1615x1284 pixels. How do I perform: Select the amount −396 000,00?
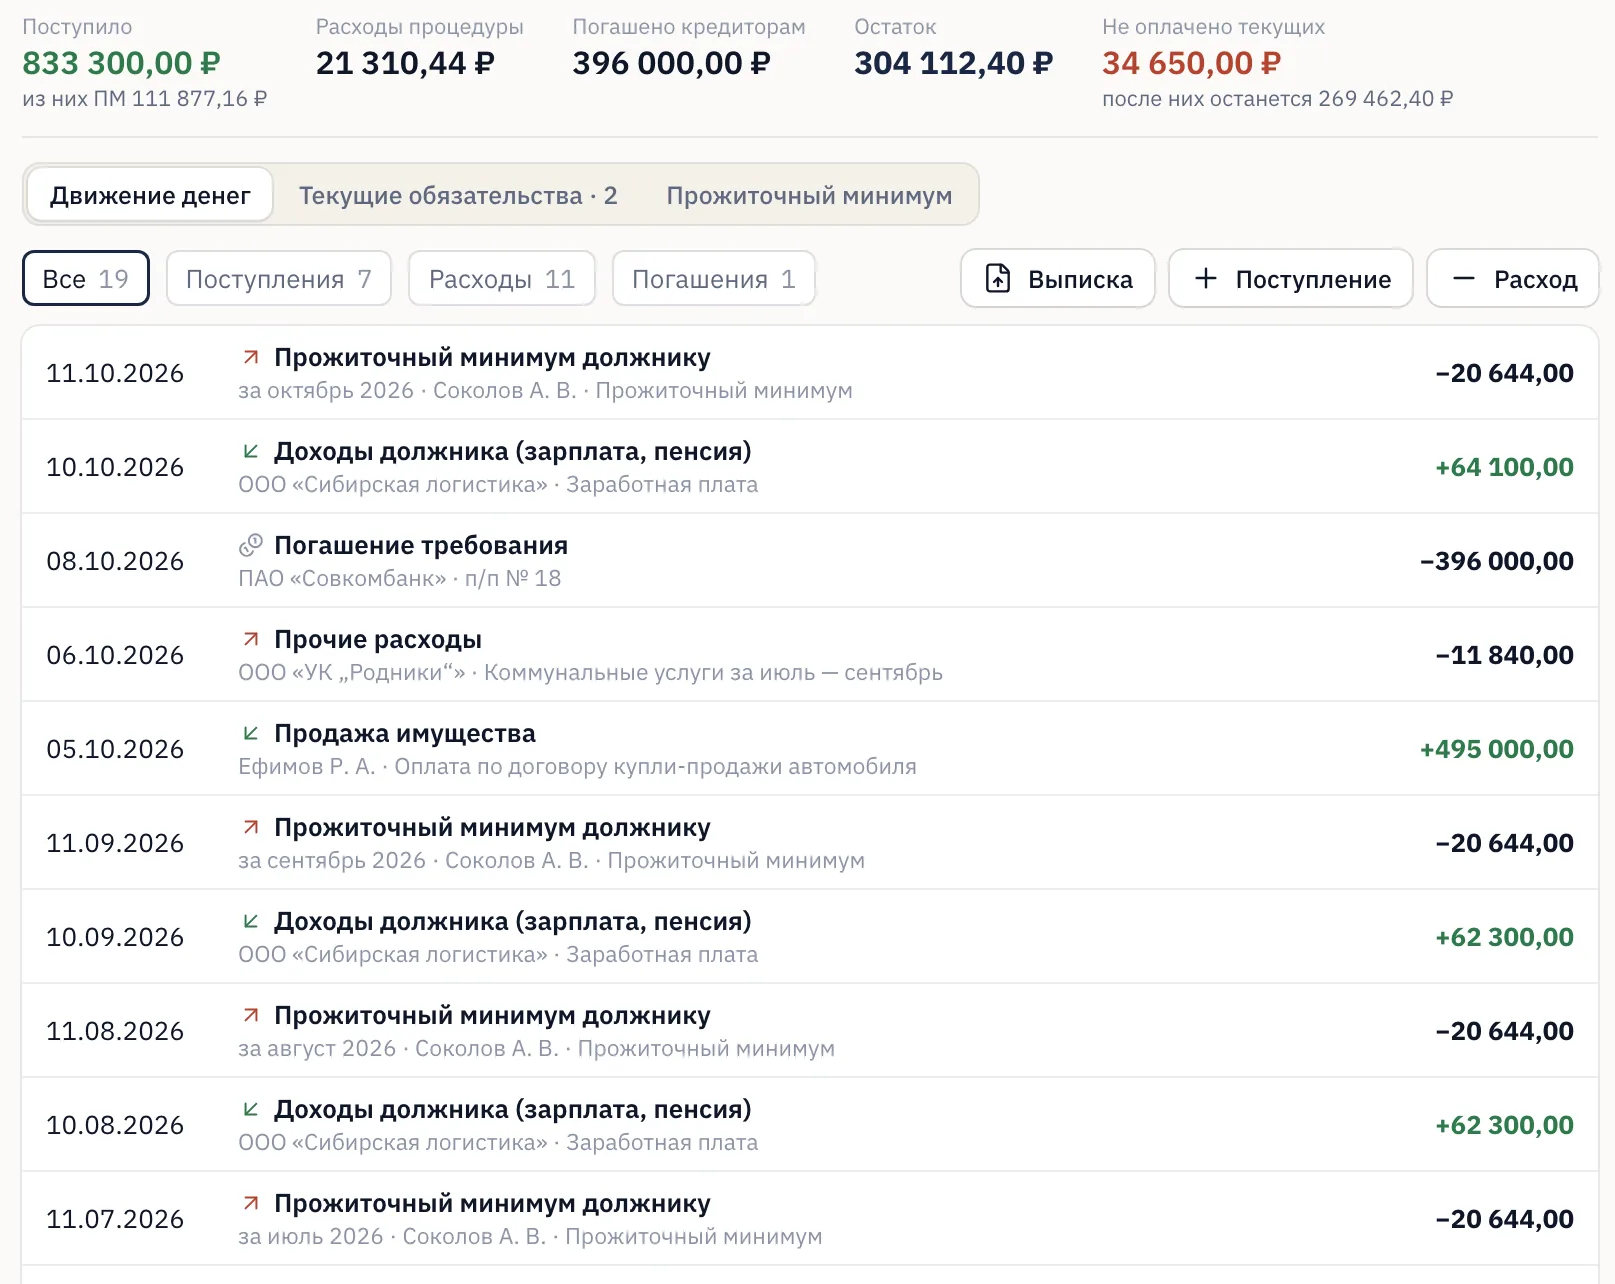pos(1497,561)
